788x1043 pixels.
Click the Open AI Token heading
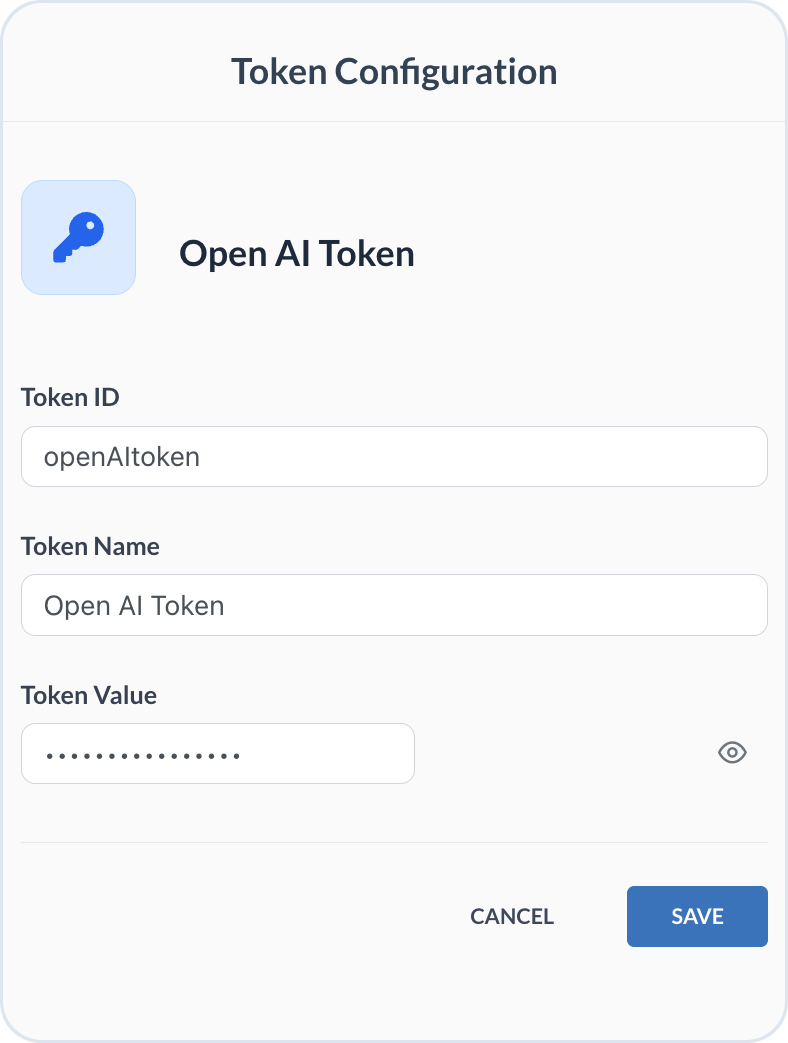[297, 253]
